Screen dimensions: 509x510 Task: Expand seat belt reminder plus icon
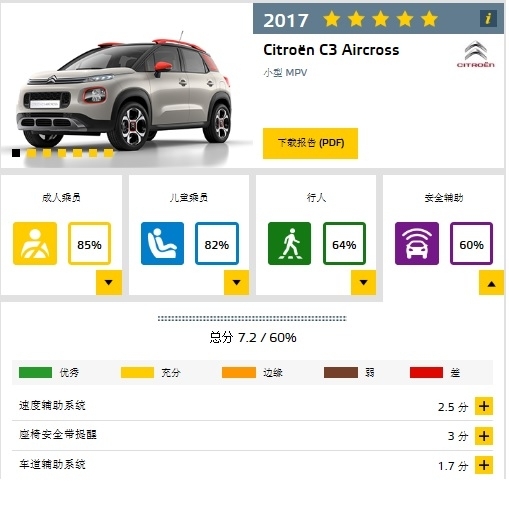point(486,438)
